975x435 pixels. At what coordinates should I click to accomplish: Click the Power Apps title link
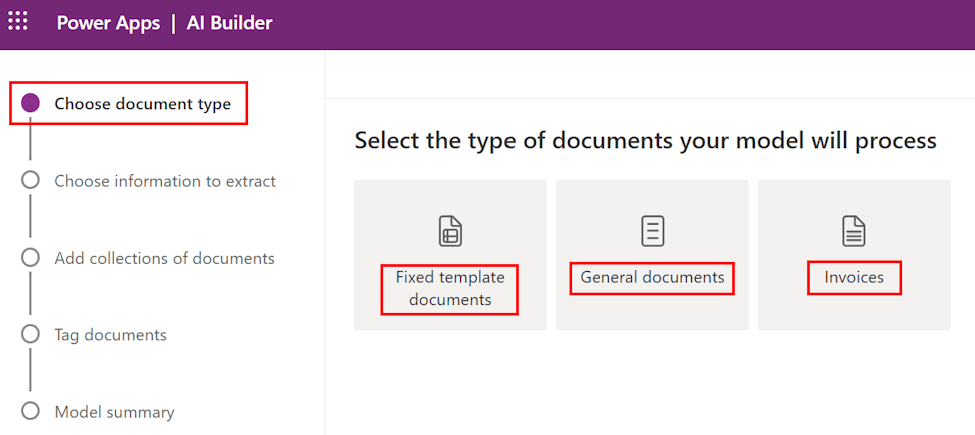(108, 23)
